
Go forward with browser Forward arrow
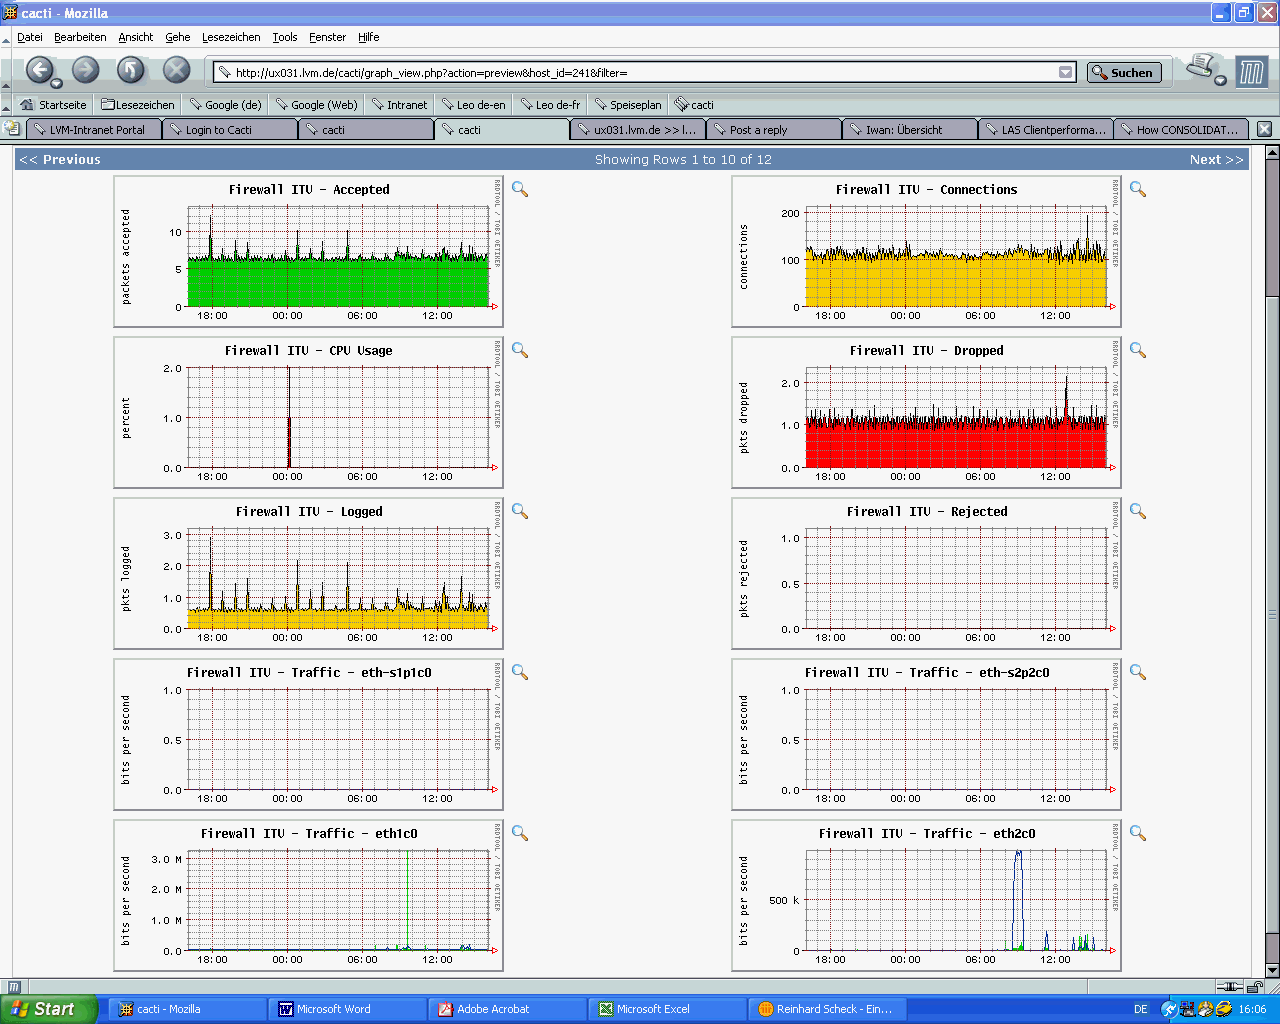pos(86,69)
